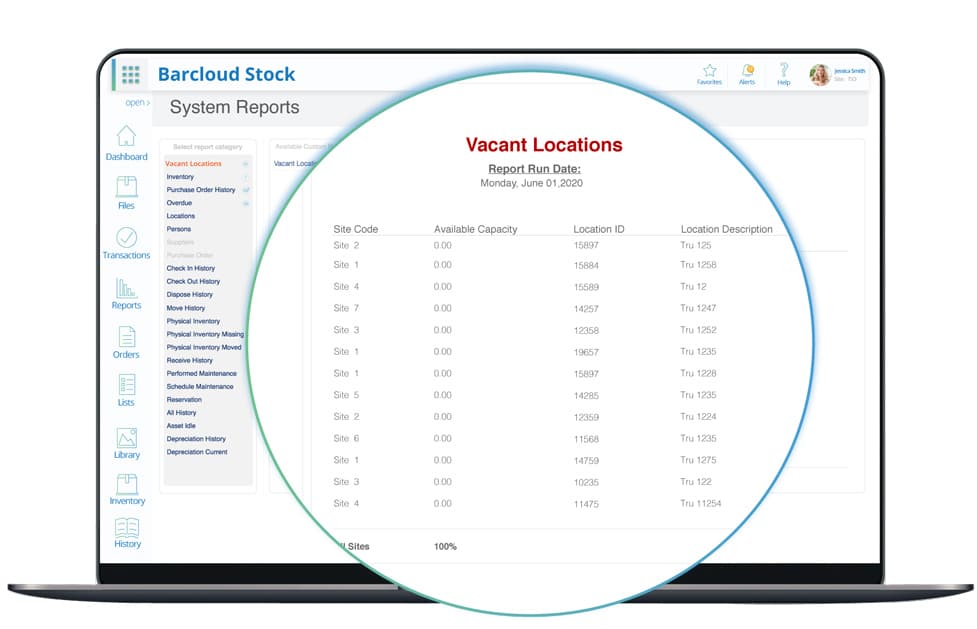Click Location ID 11568 cell
Screen dimensions: 977x629
pyautogui.click(x=586, y=439)
